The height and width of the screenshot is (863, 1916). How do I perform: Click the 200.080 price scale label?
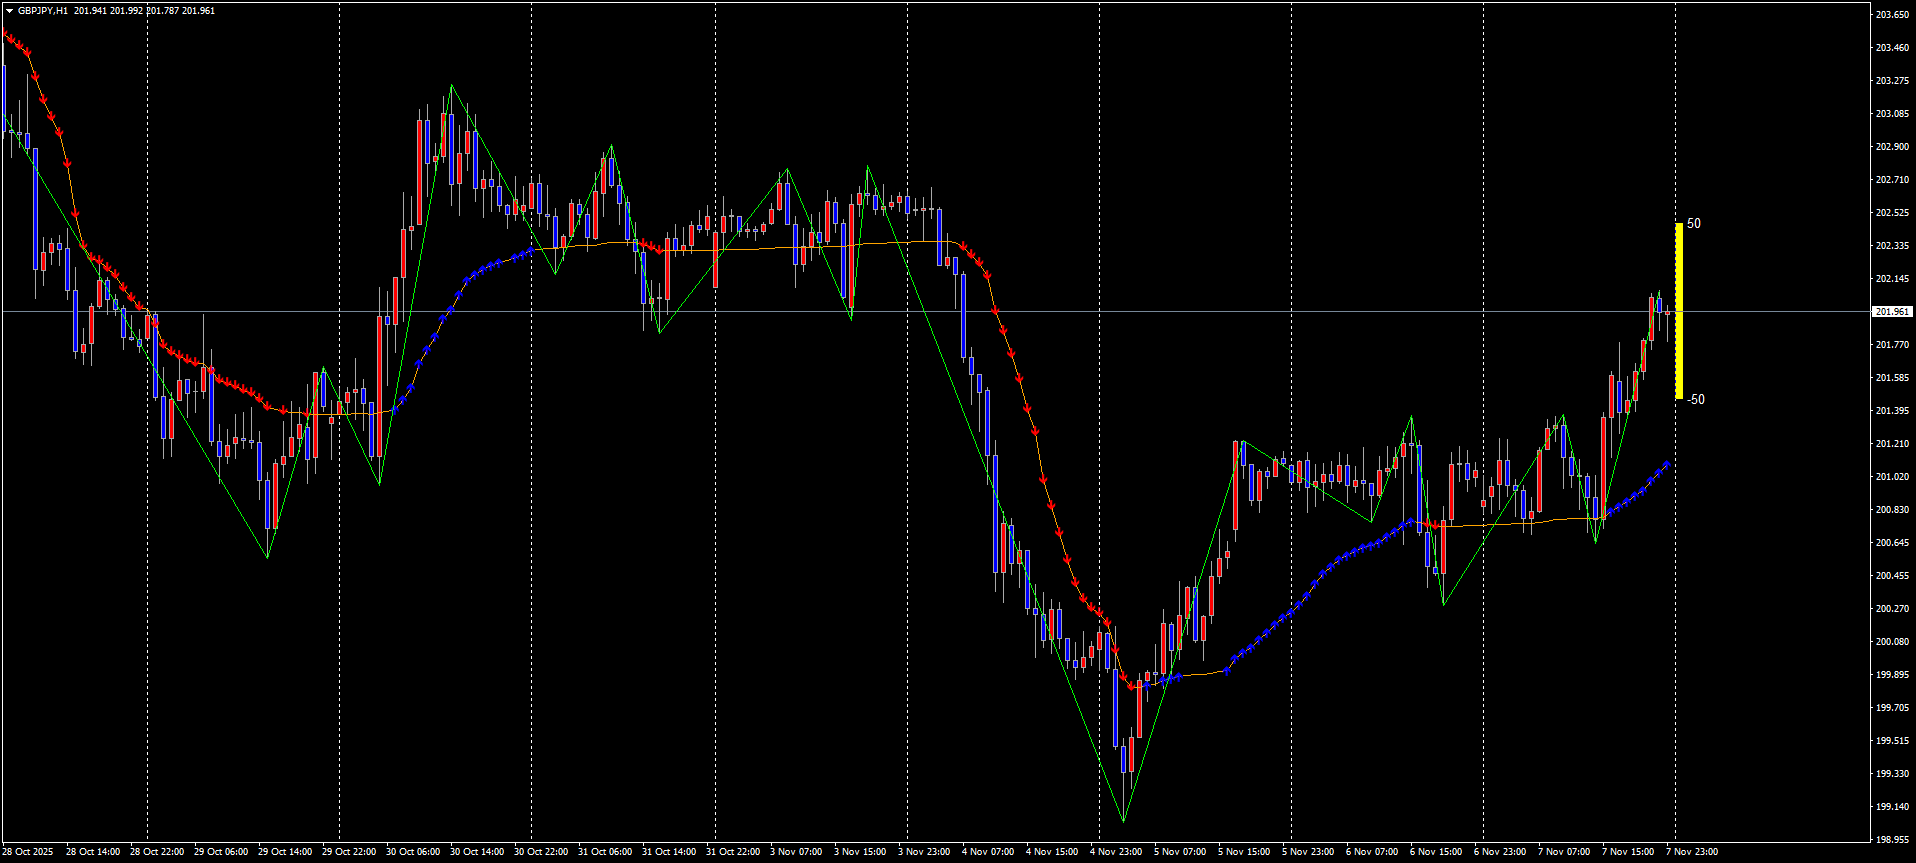click(x=1892, y=642)
